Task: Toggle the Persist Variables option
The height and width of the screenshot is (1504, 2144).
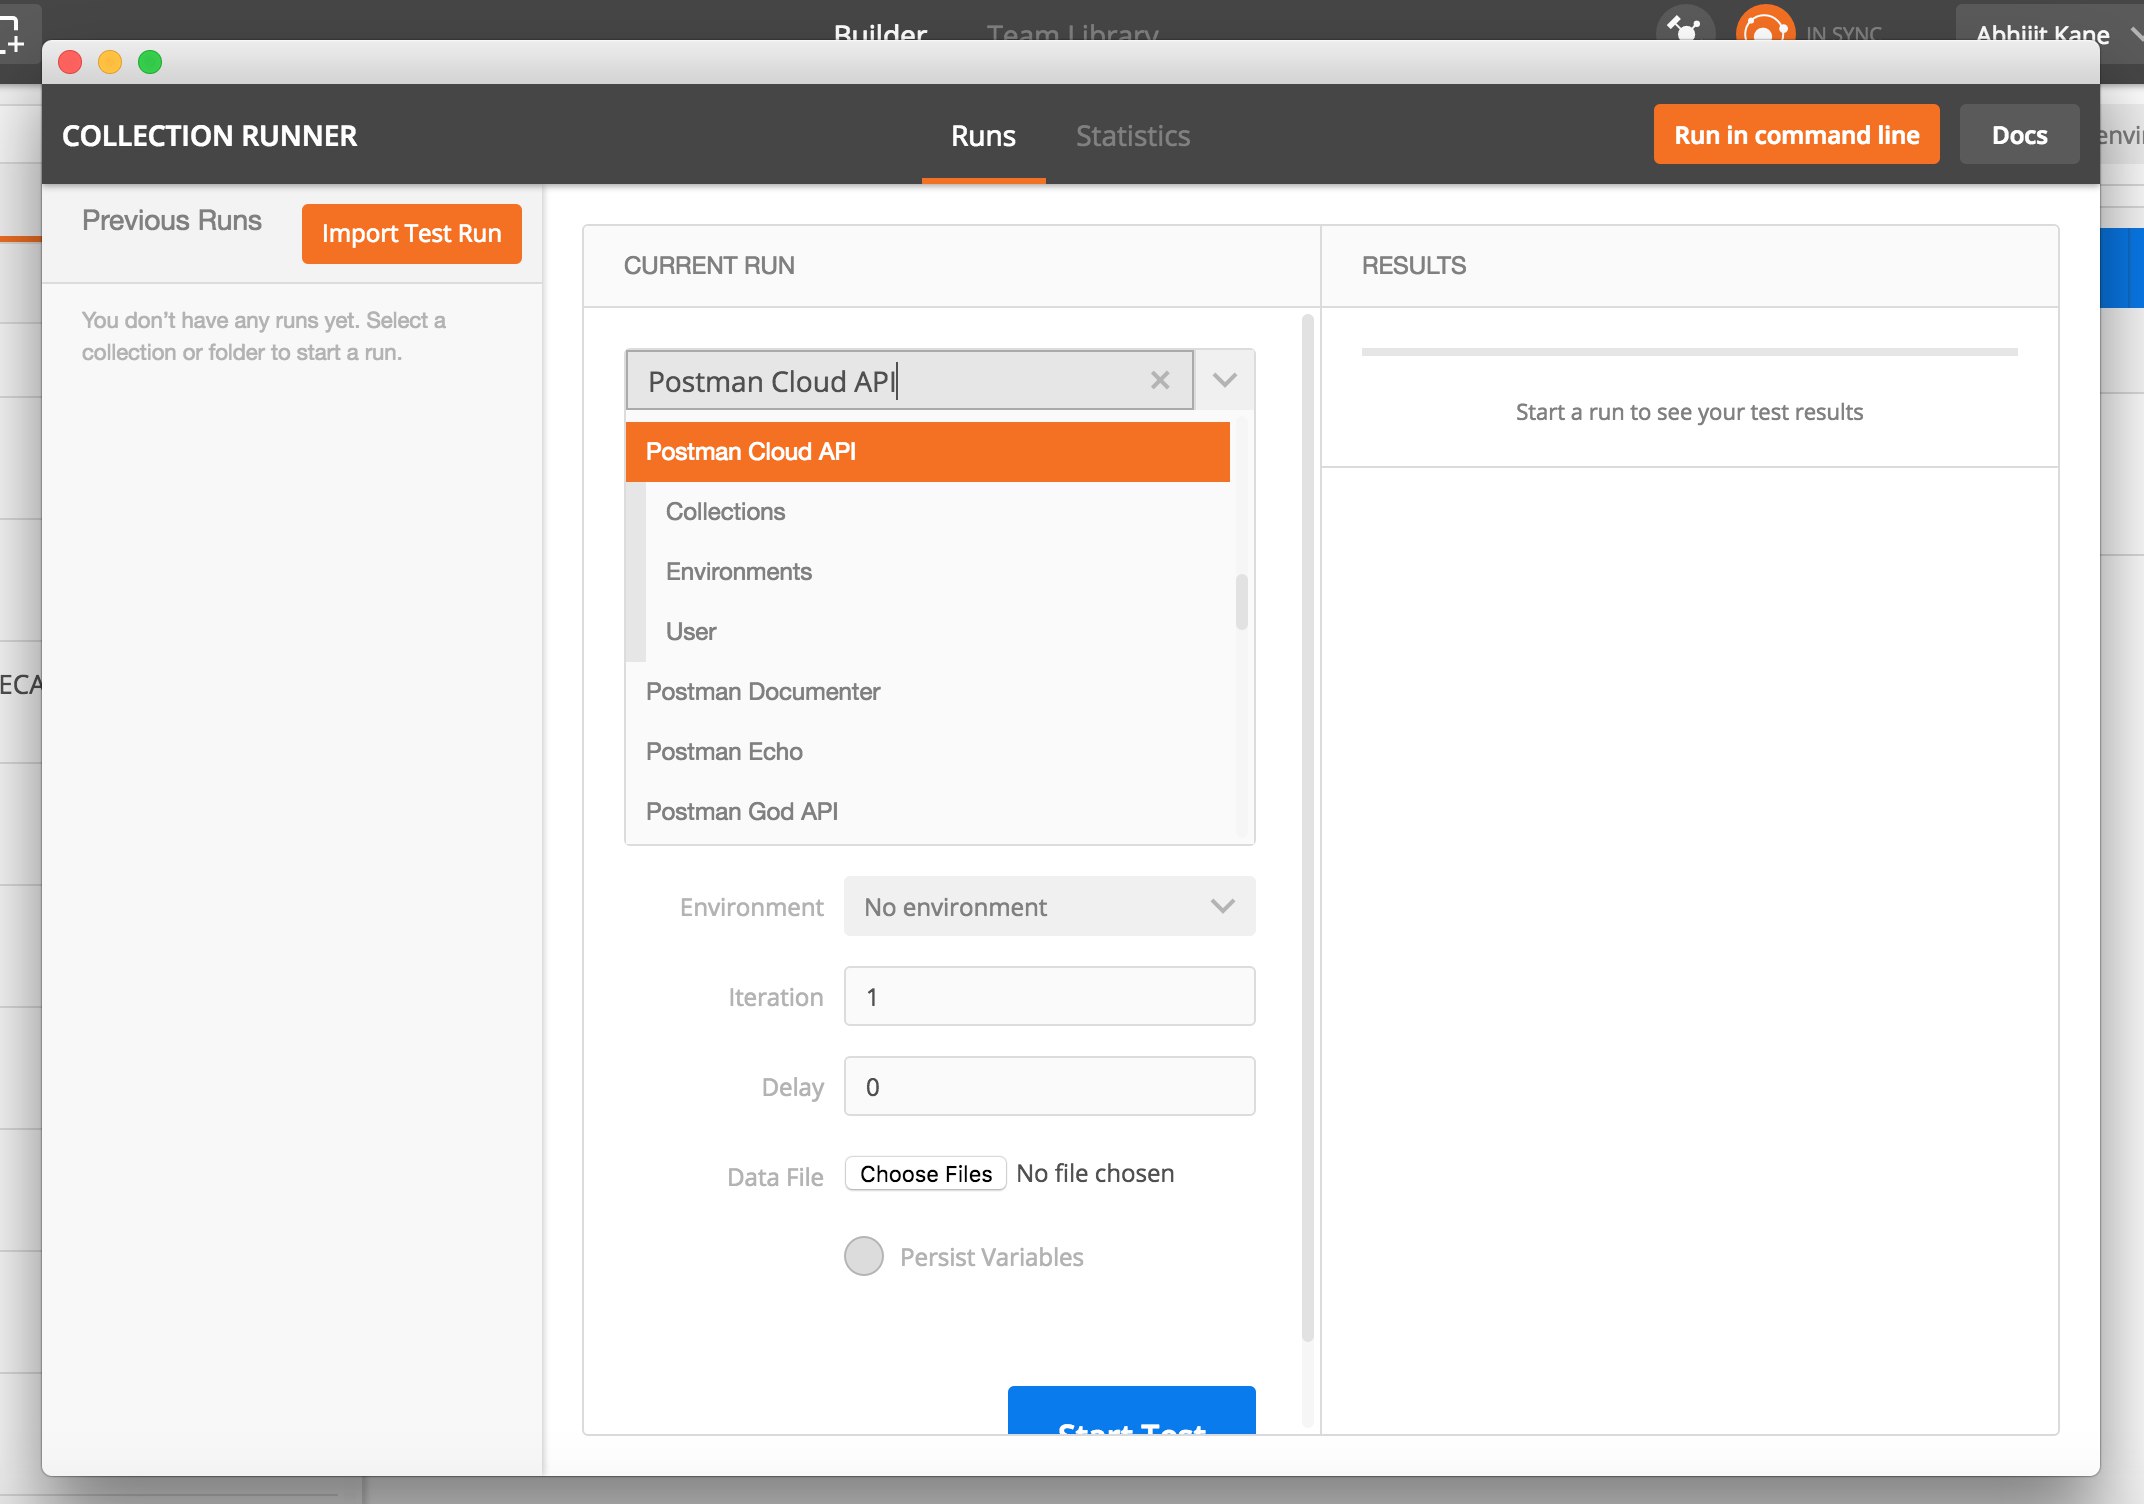Action: [864, 1256]
